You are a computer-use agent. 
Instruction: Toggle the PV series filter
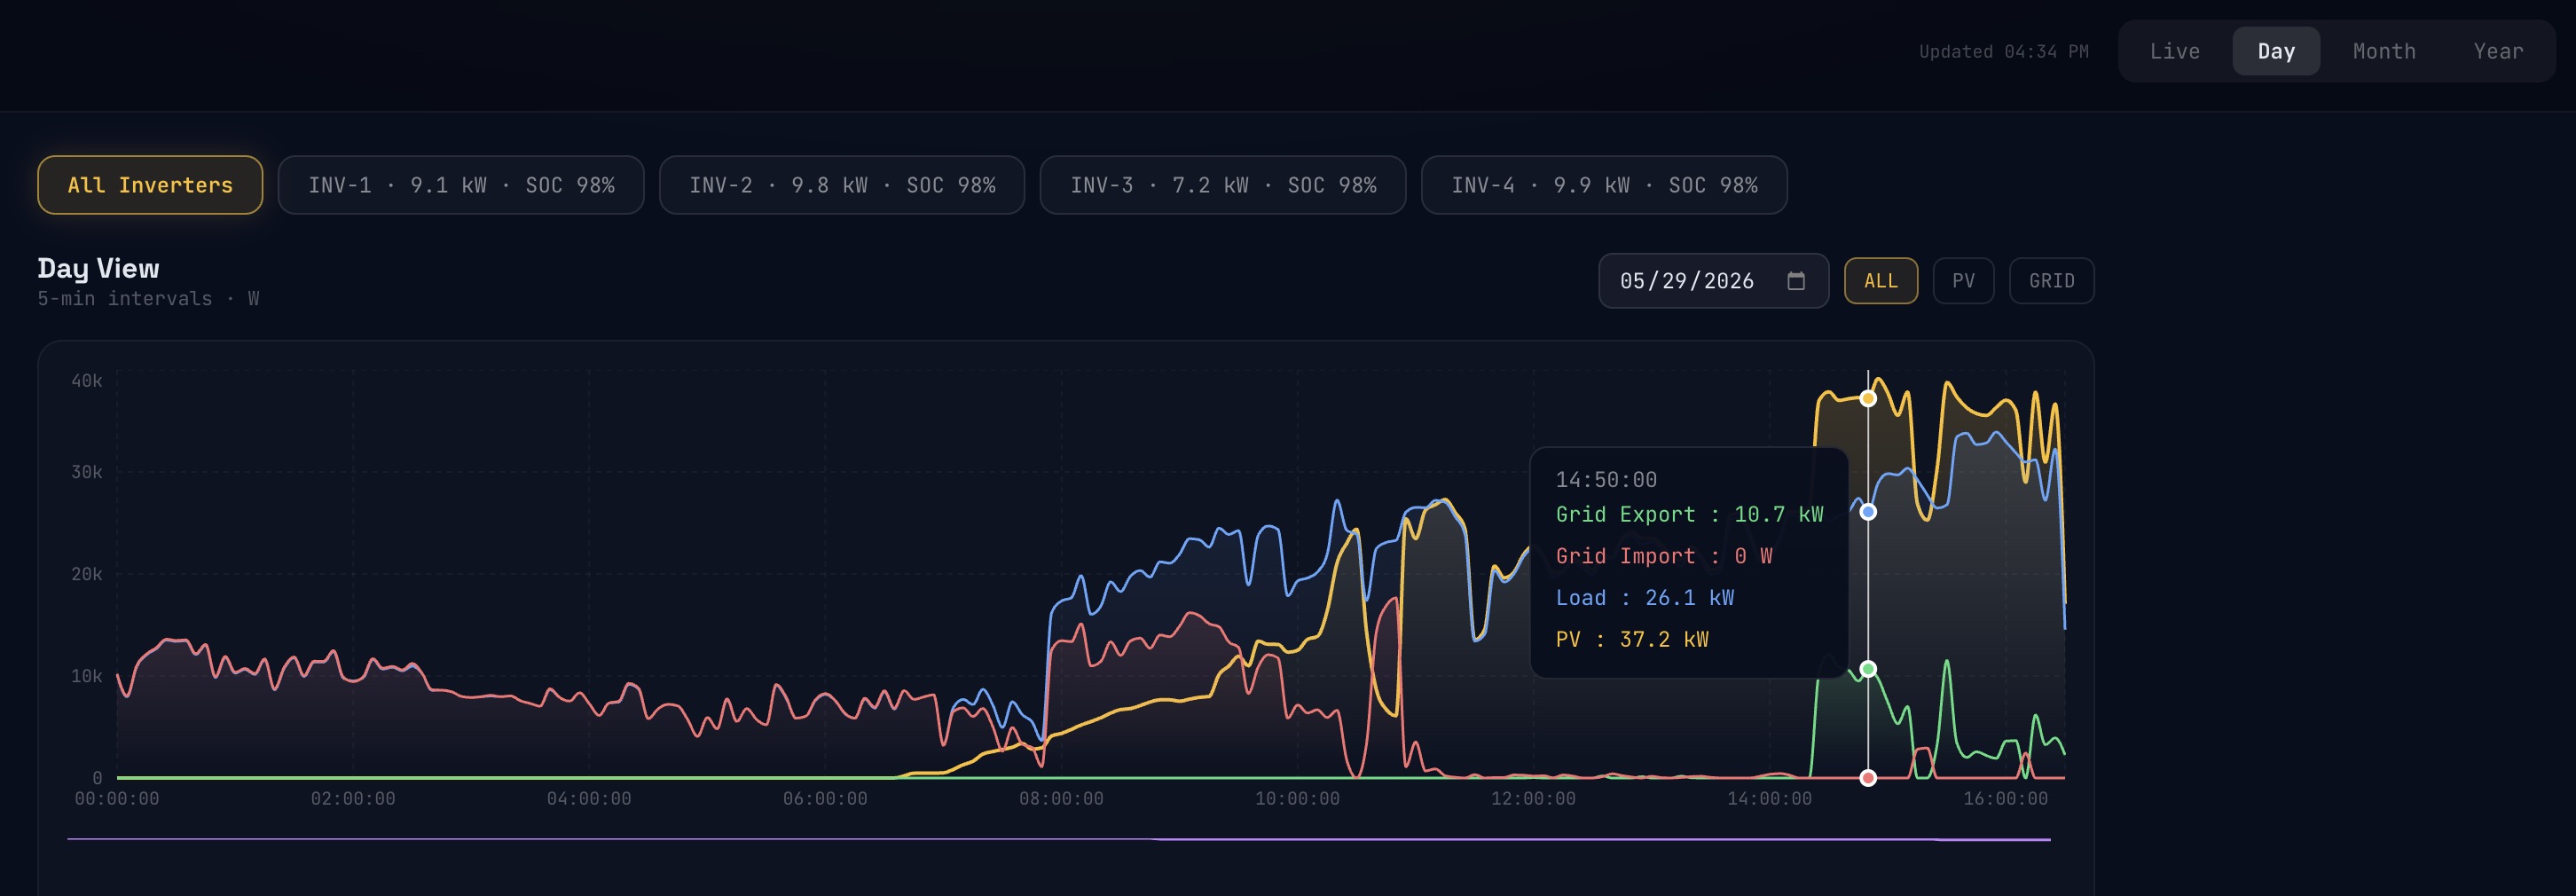click(x=1964, y=281)
